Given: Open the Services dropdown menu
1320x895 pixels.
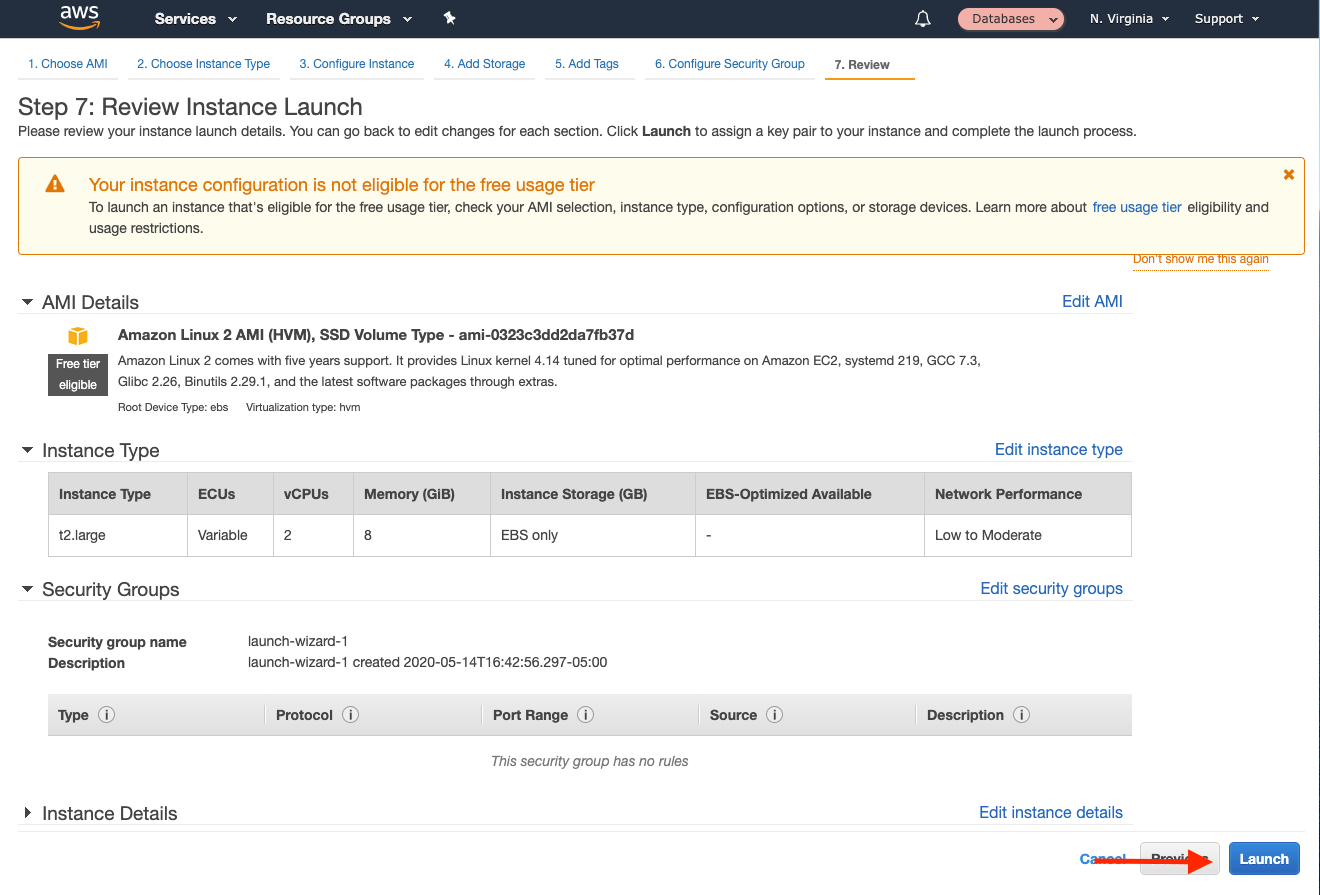Looking at the screenshot, I should (196, 19).
